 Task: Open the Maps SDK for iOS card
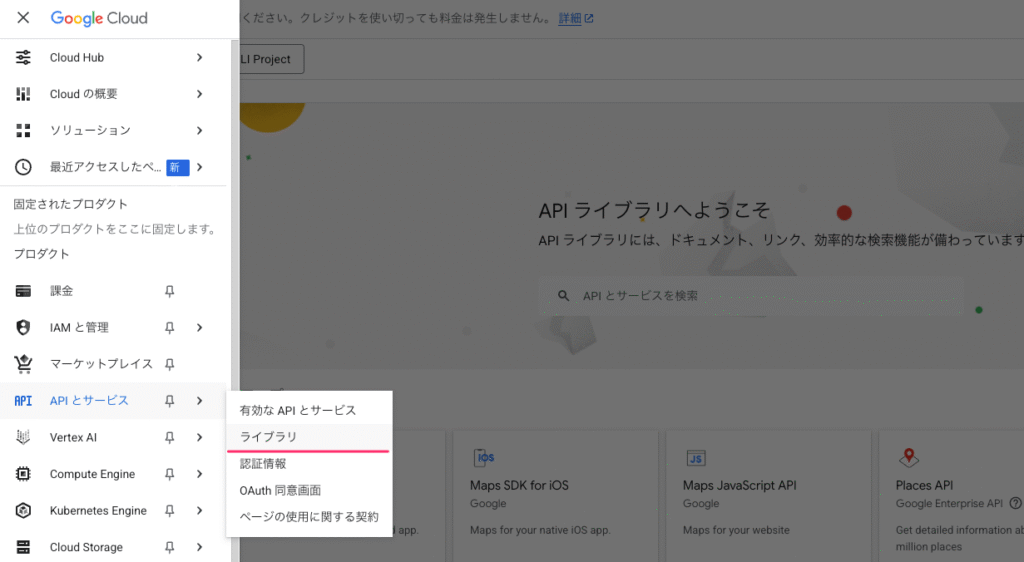(x=555, y=496)
